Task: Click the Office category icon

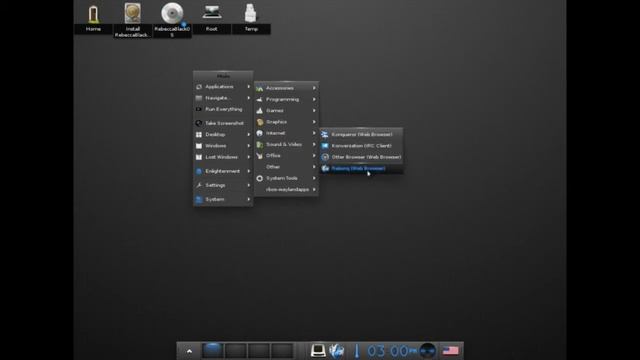Action: [x=260, y=156]
